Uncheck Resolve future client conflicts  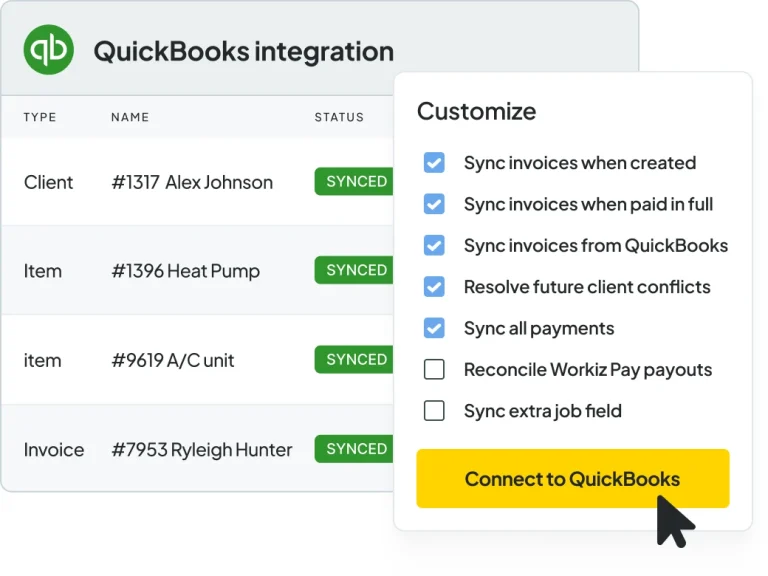pos(434,287)
